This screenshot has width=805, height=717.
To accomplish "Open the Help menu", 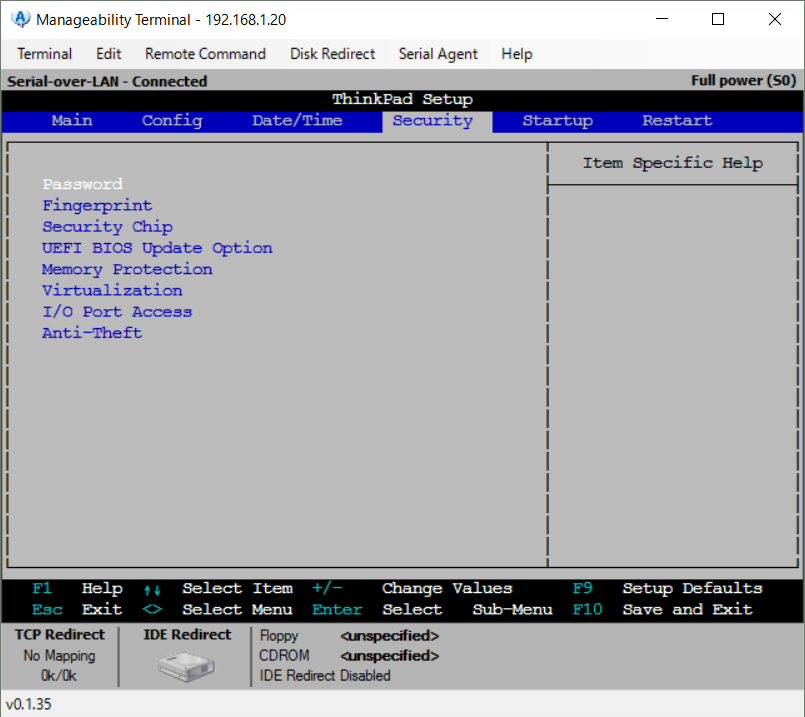I will (x=517, y=54).
